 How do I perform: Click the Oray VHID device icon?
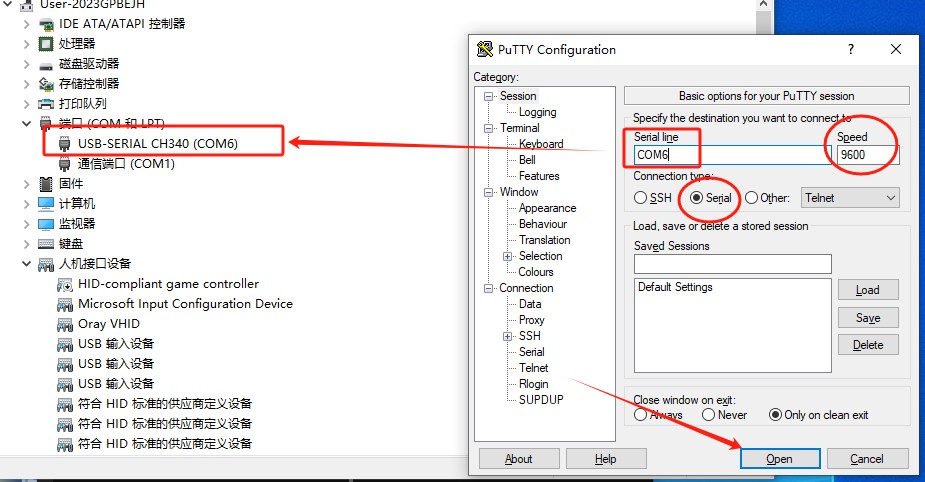[65, 324]
